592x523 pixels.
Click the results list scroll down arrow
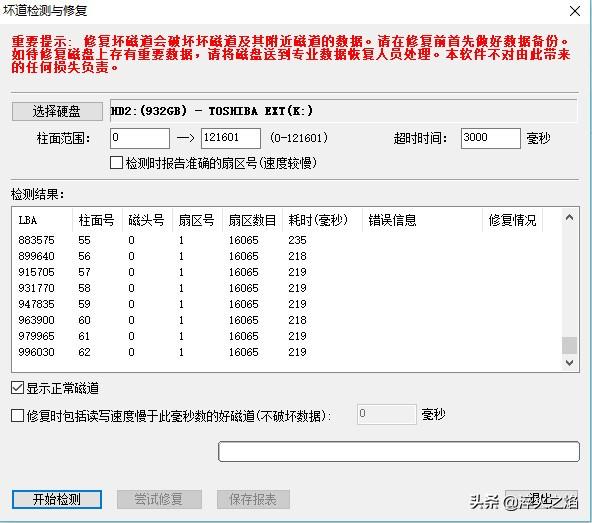pyautogui.click(x=569, y=363)
